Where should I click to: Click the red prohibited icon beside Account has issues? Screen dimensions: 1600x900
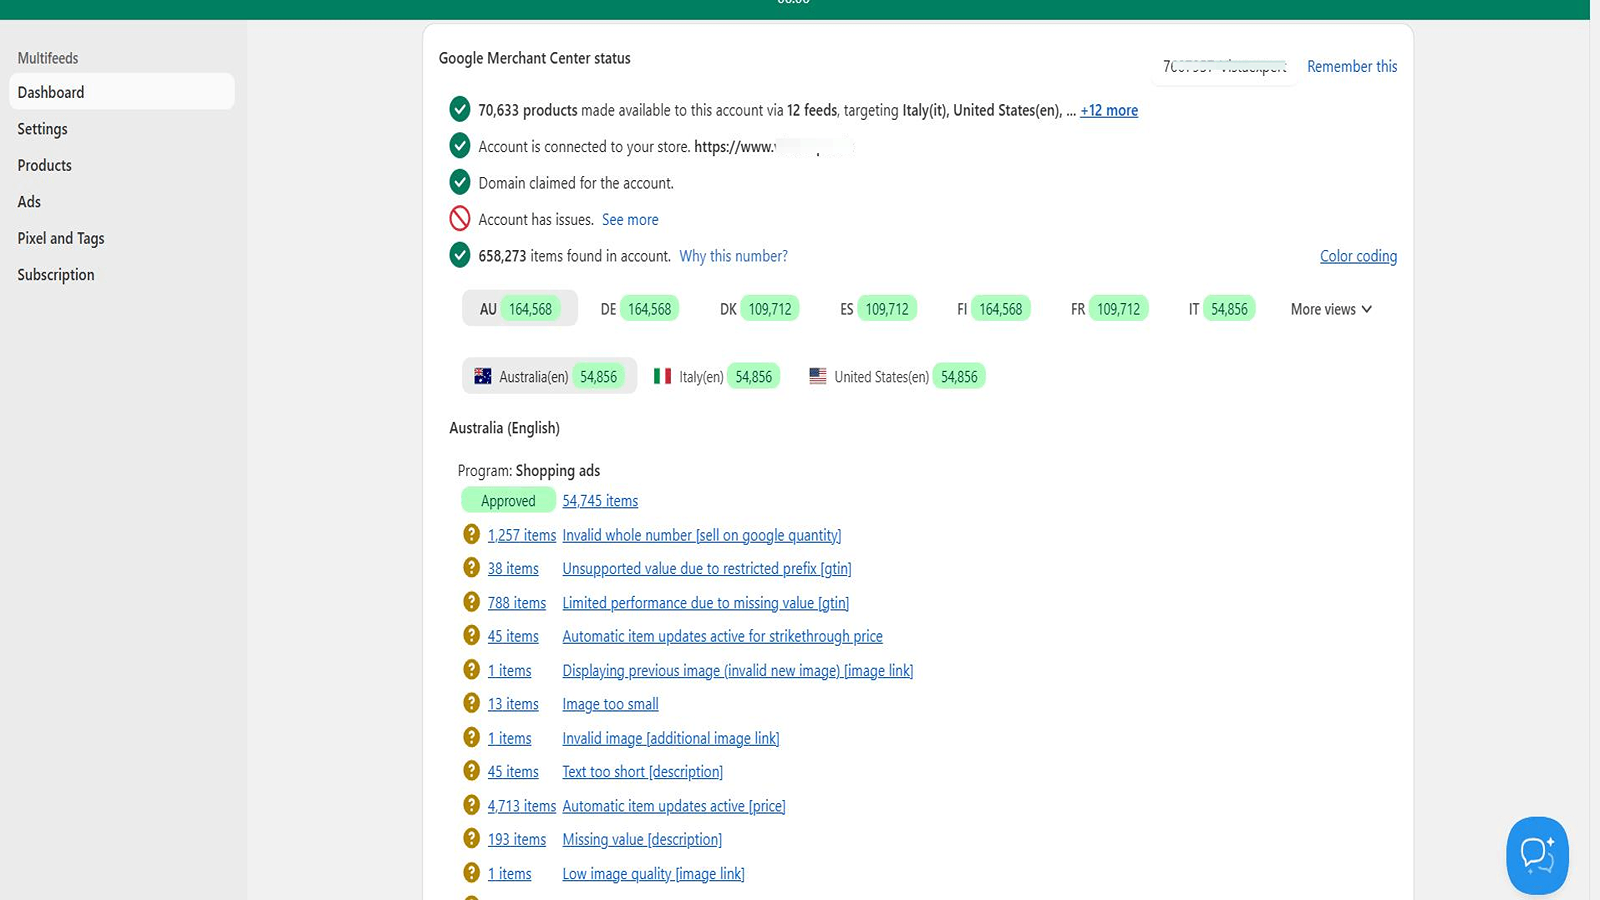(460, 218)
